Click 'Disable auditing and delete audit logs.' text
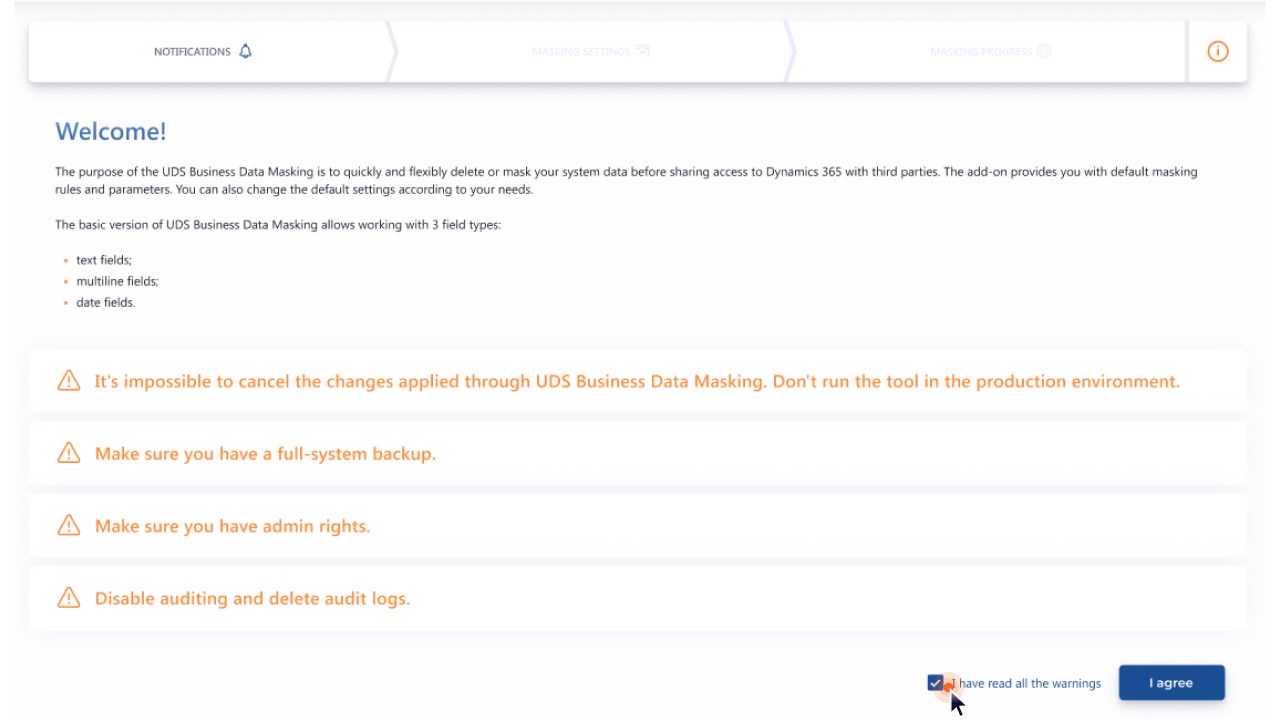 click(252, 599)
